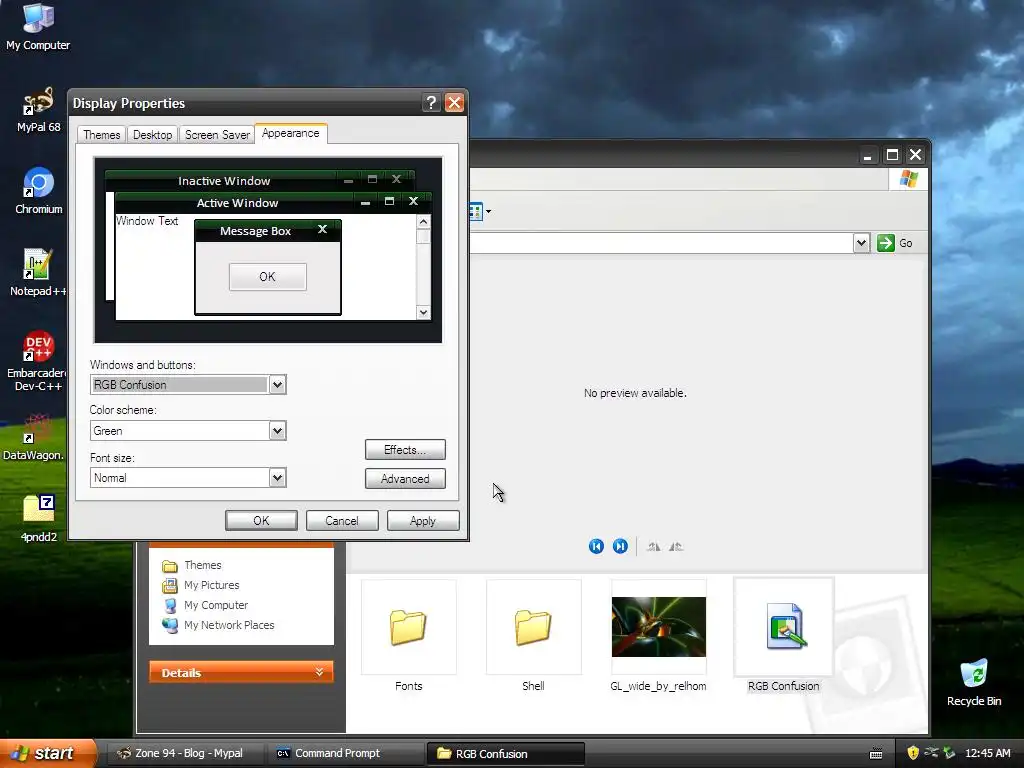Switch to the Themes tab
The width and height of the screenshot is (1024, 768).
point(102,135)
